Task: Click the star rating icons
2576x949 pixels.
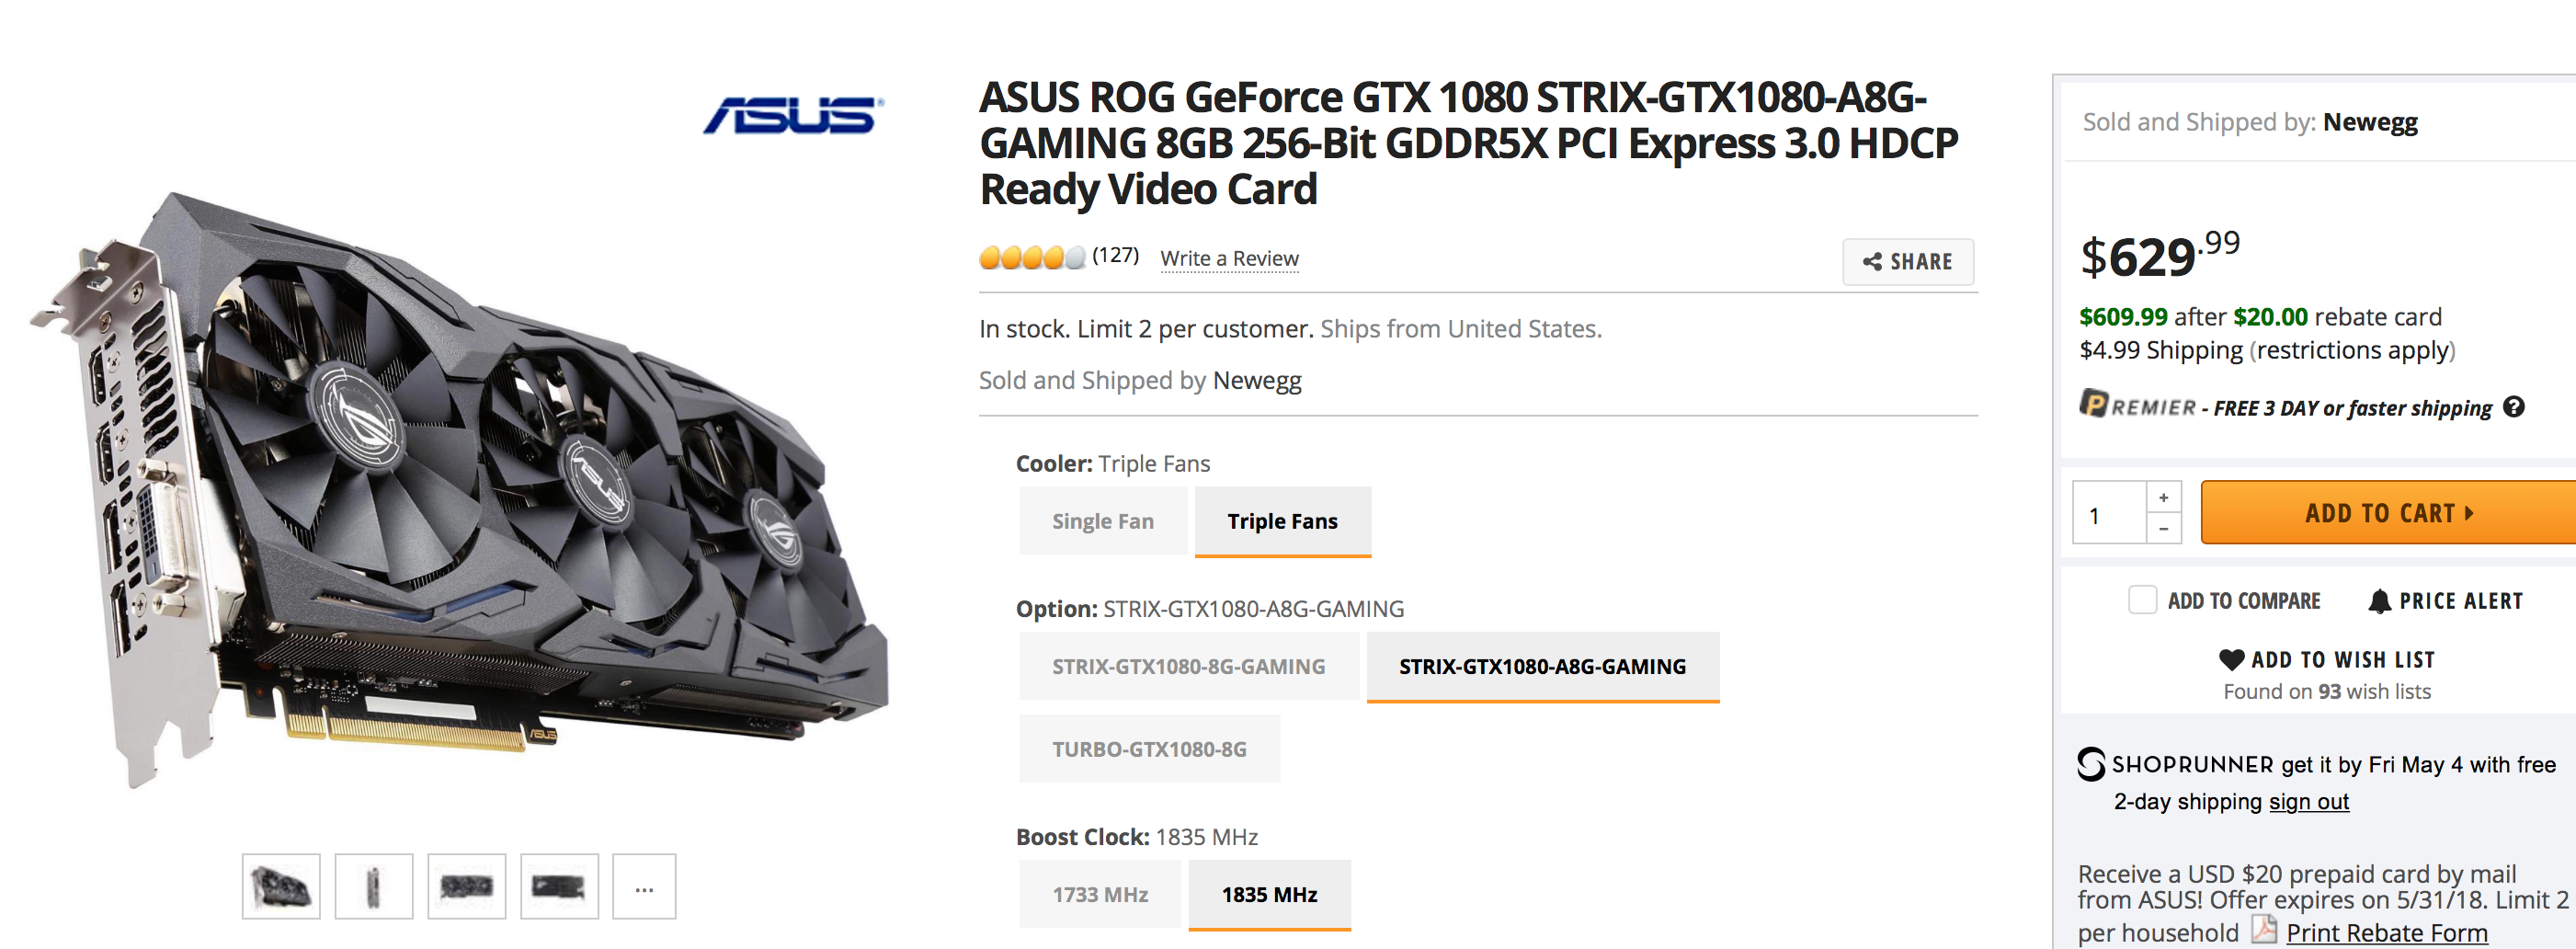Action: 1032,258
